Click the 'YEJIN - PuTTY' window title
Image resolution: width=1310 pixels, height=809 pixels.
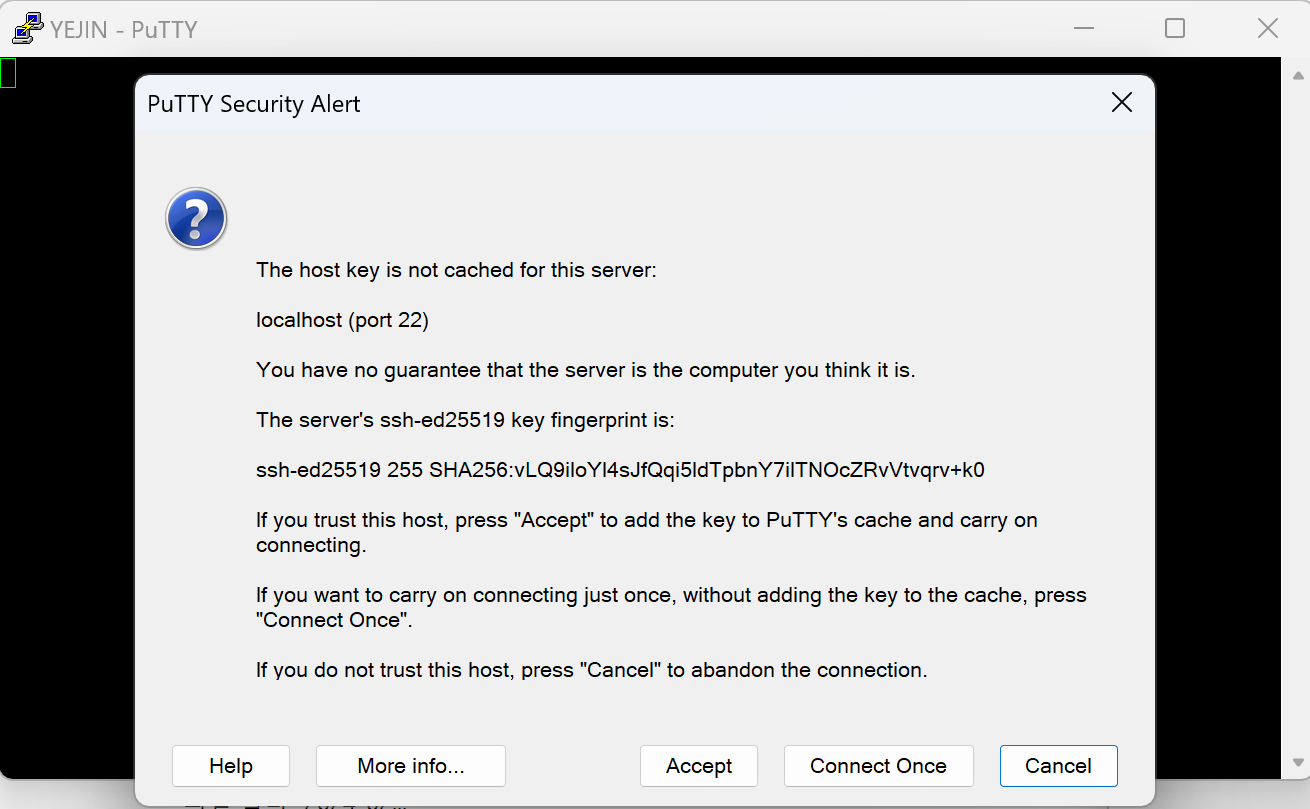124,30
